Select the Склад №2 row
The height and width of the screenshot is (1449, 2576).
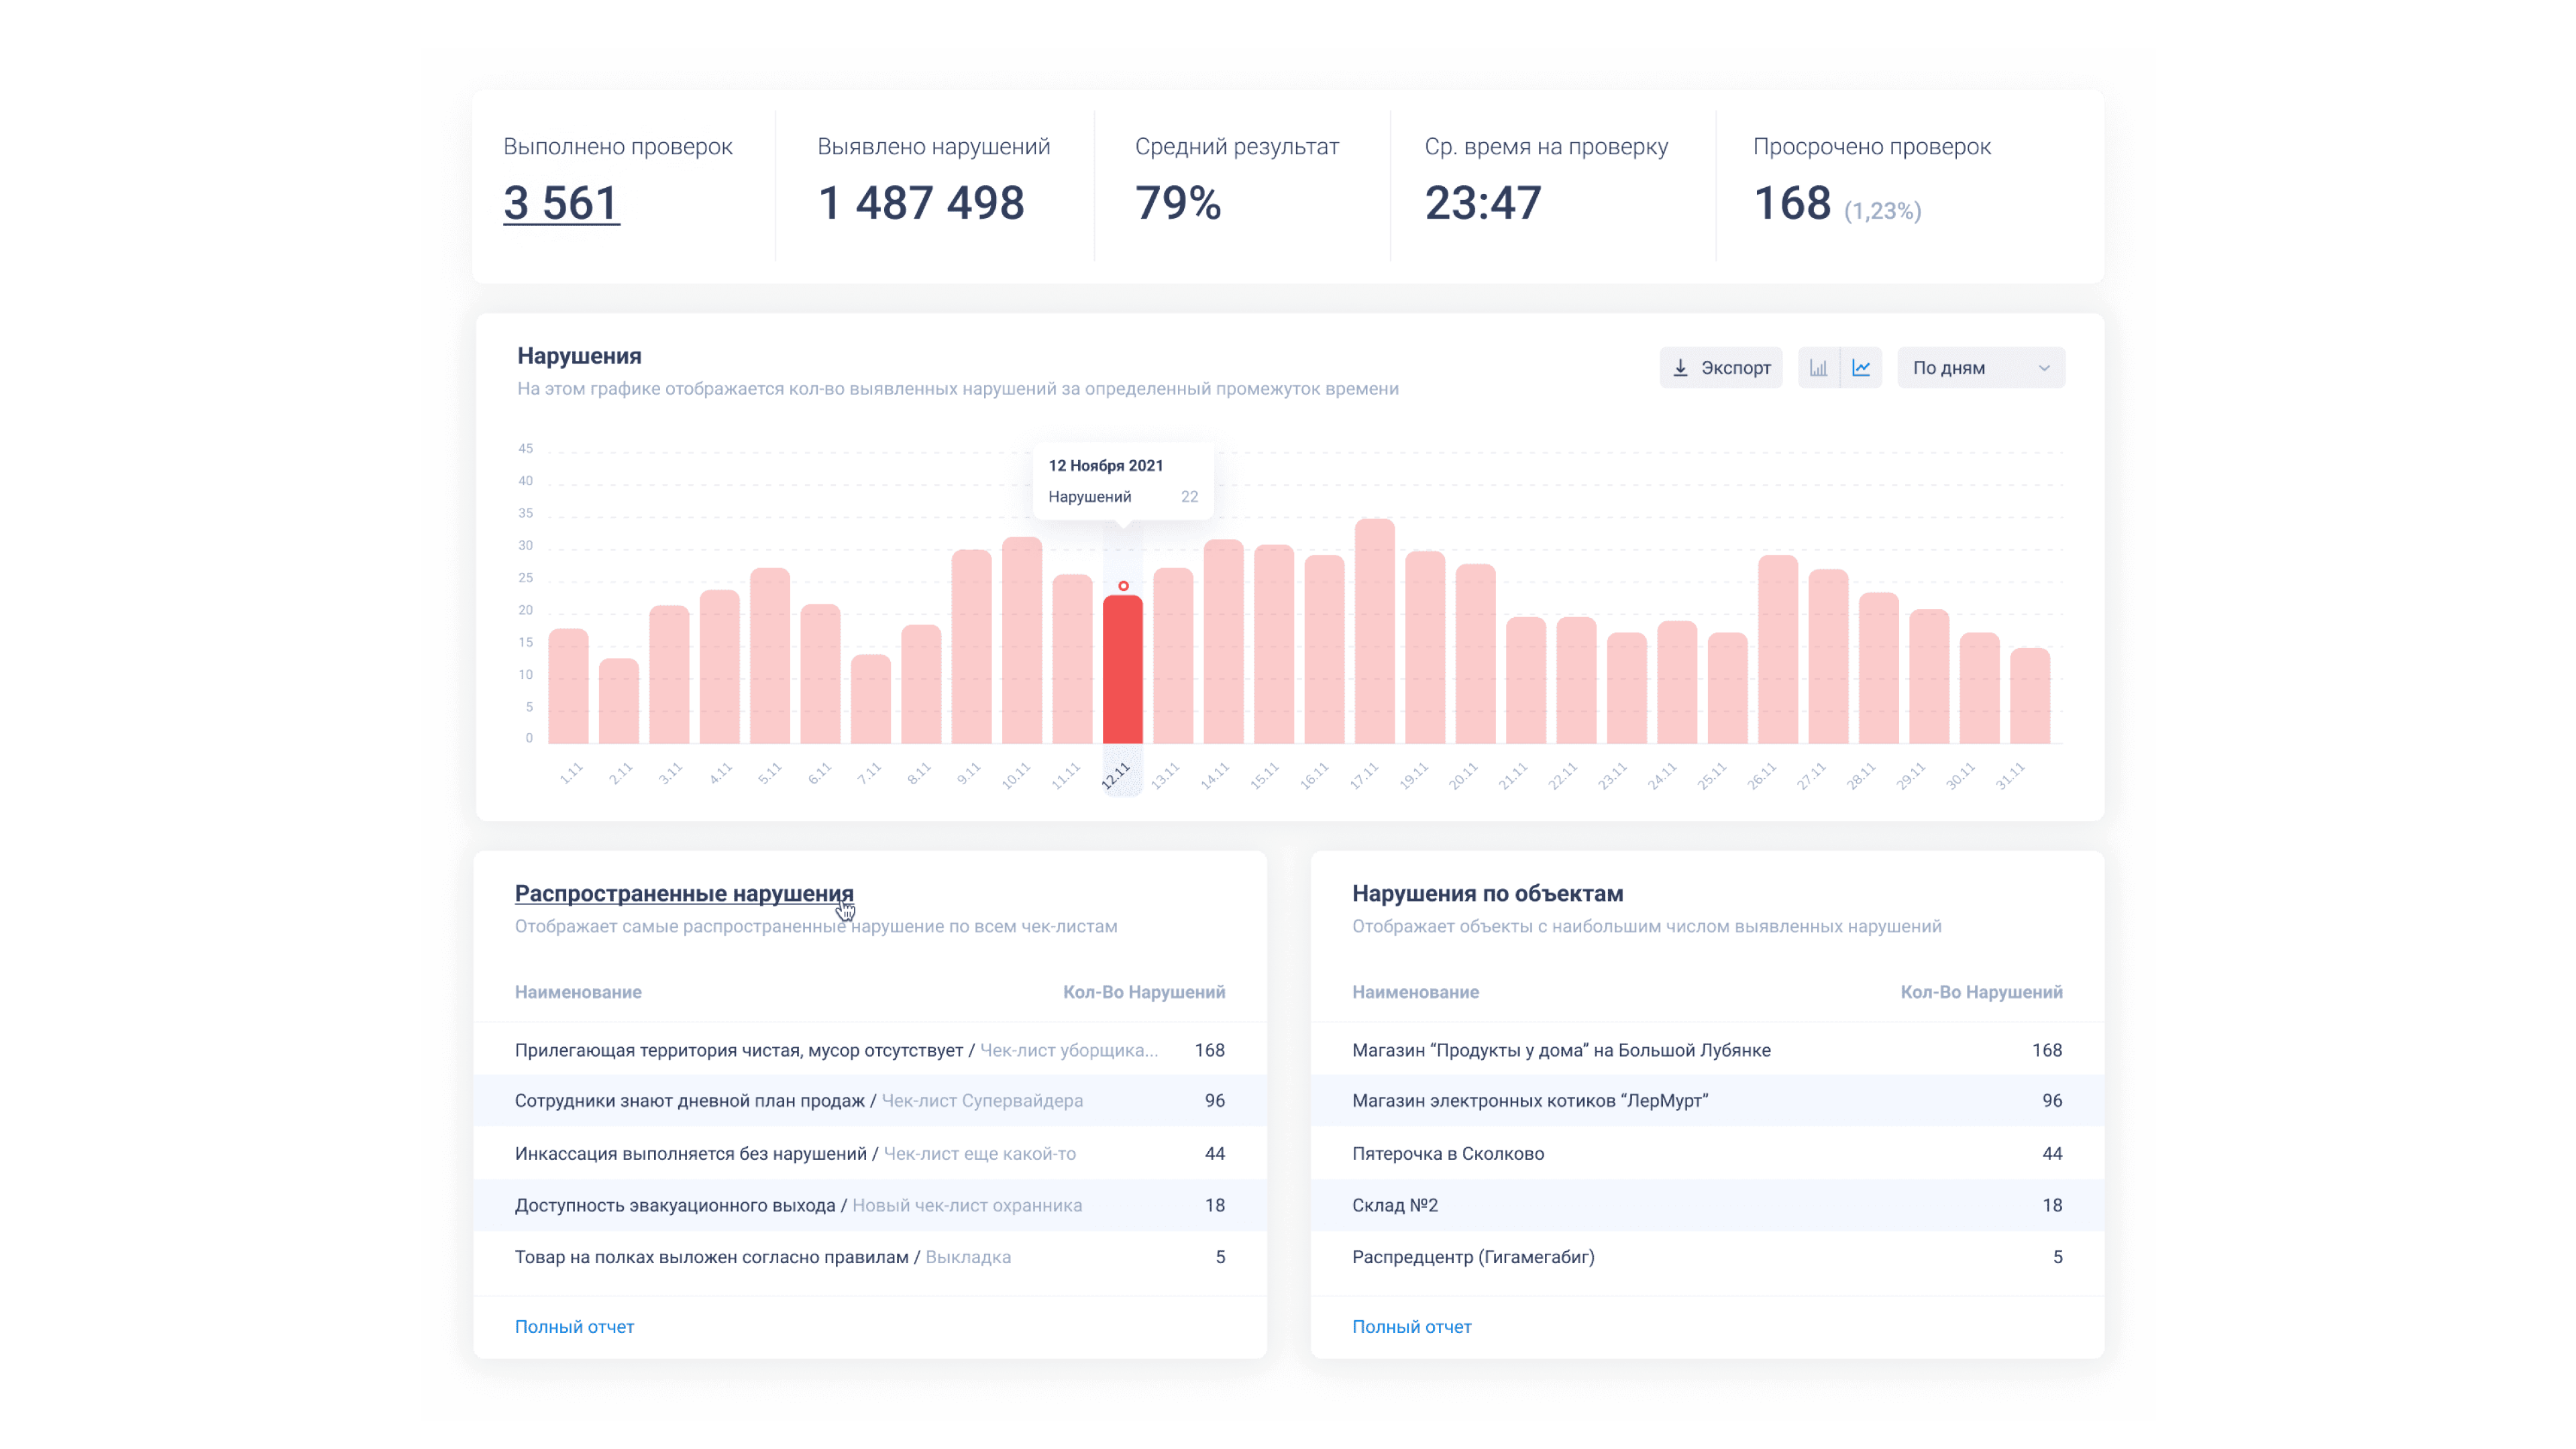tap(1394, 1205)
